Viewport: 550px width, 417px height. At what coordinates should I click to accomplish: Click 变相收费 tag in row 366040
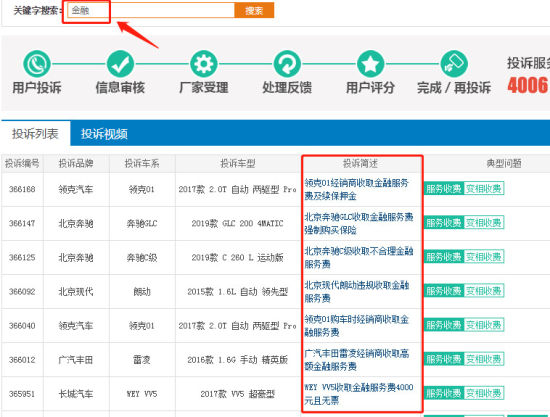pyautogui.click(x=484, y=325)
